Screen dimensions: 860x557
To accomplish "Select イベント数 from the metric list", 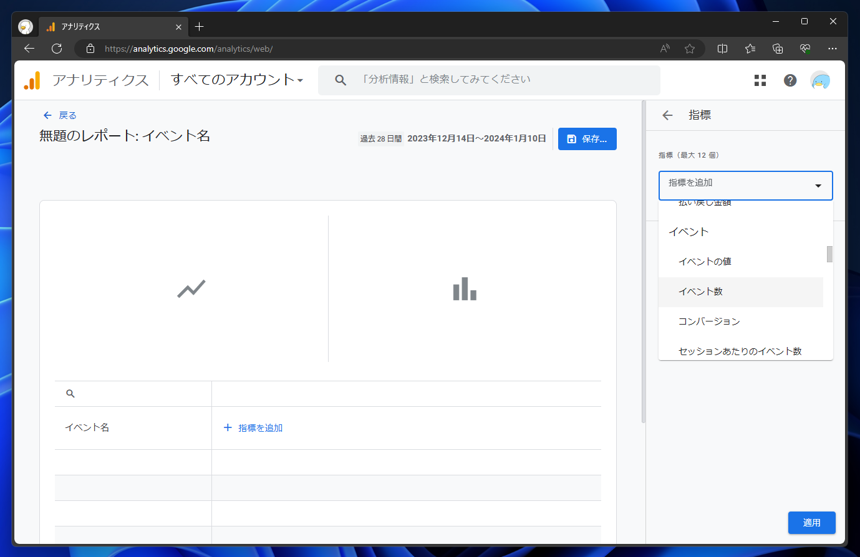I will pos(740,292).
